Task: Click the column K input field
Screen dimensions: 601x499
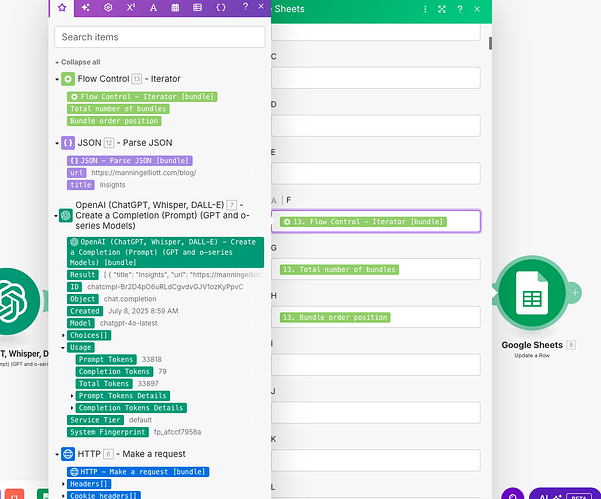Action: 376,460
